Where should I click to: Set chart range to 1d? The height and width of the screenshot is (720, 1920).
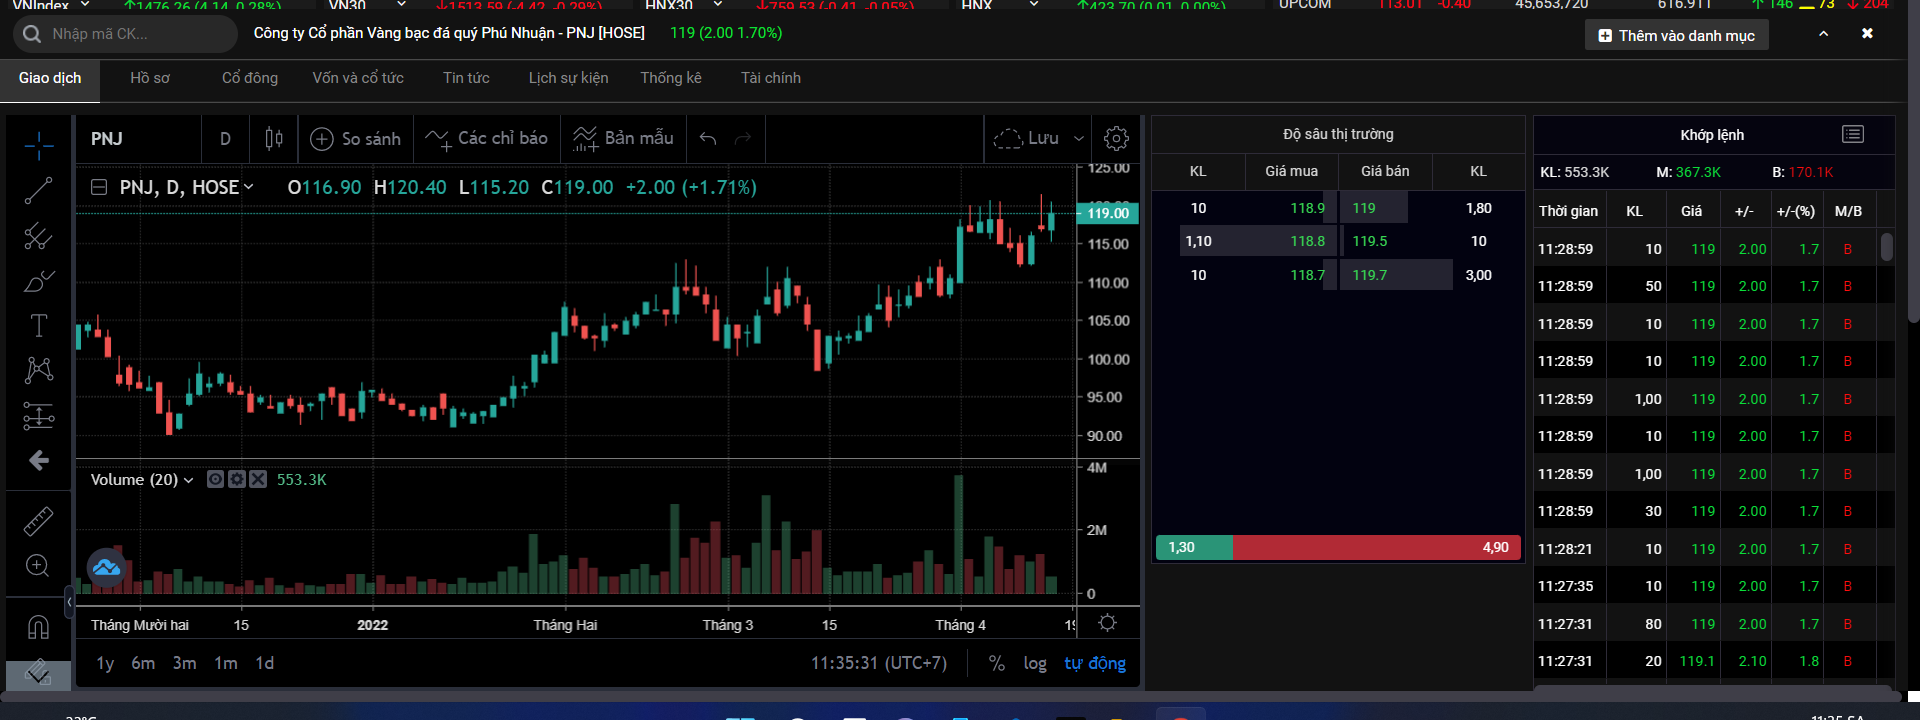[x=265, y=663]
